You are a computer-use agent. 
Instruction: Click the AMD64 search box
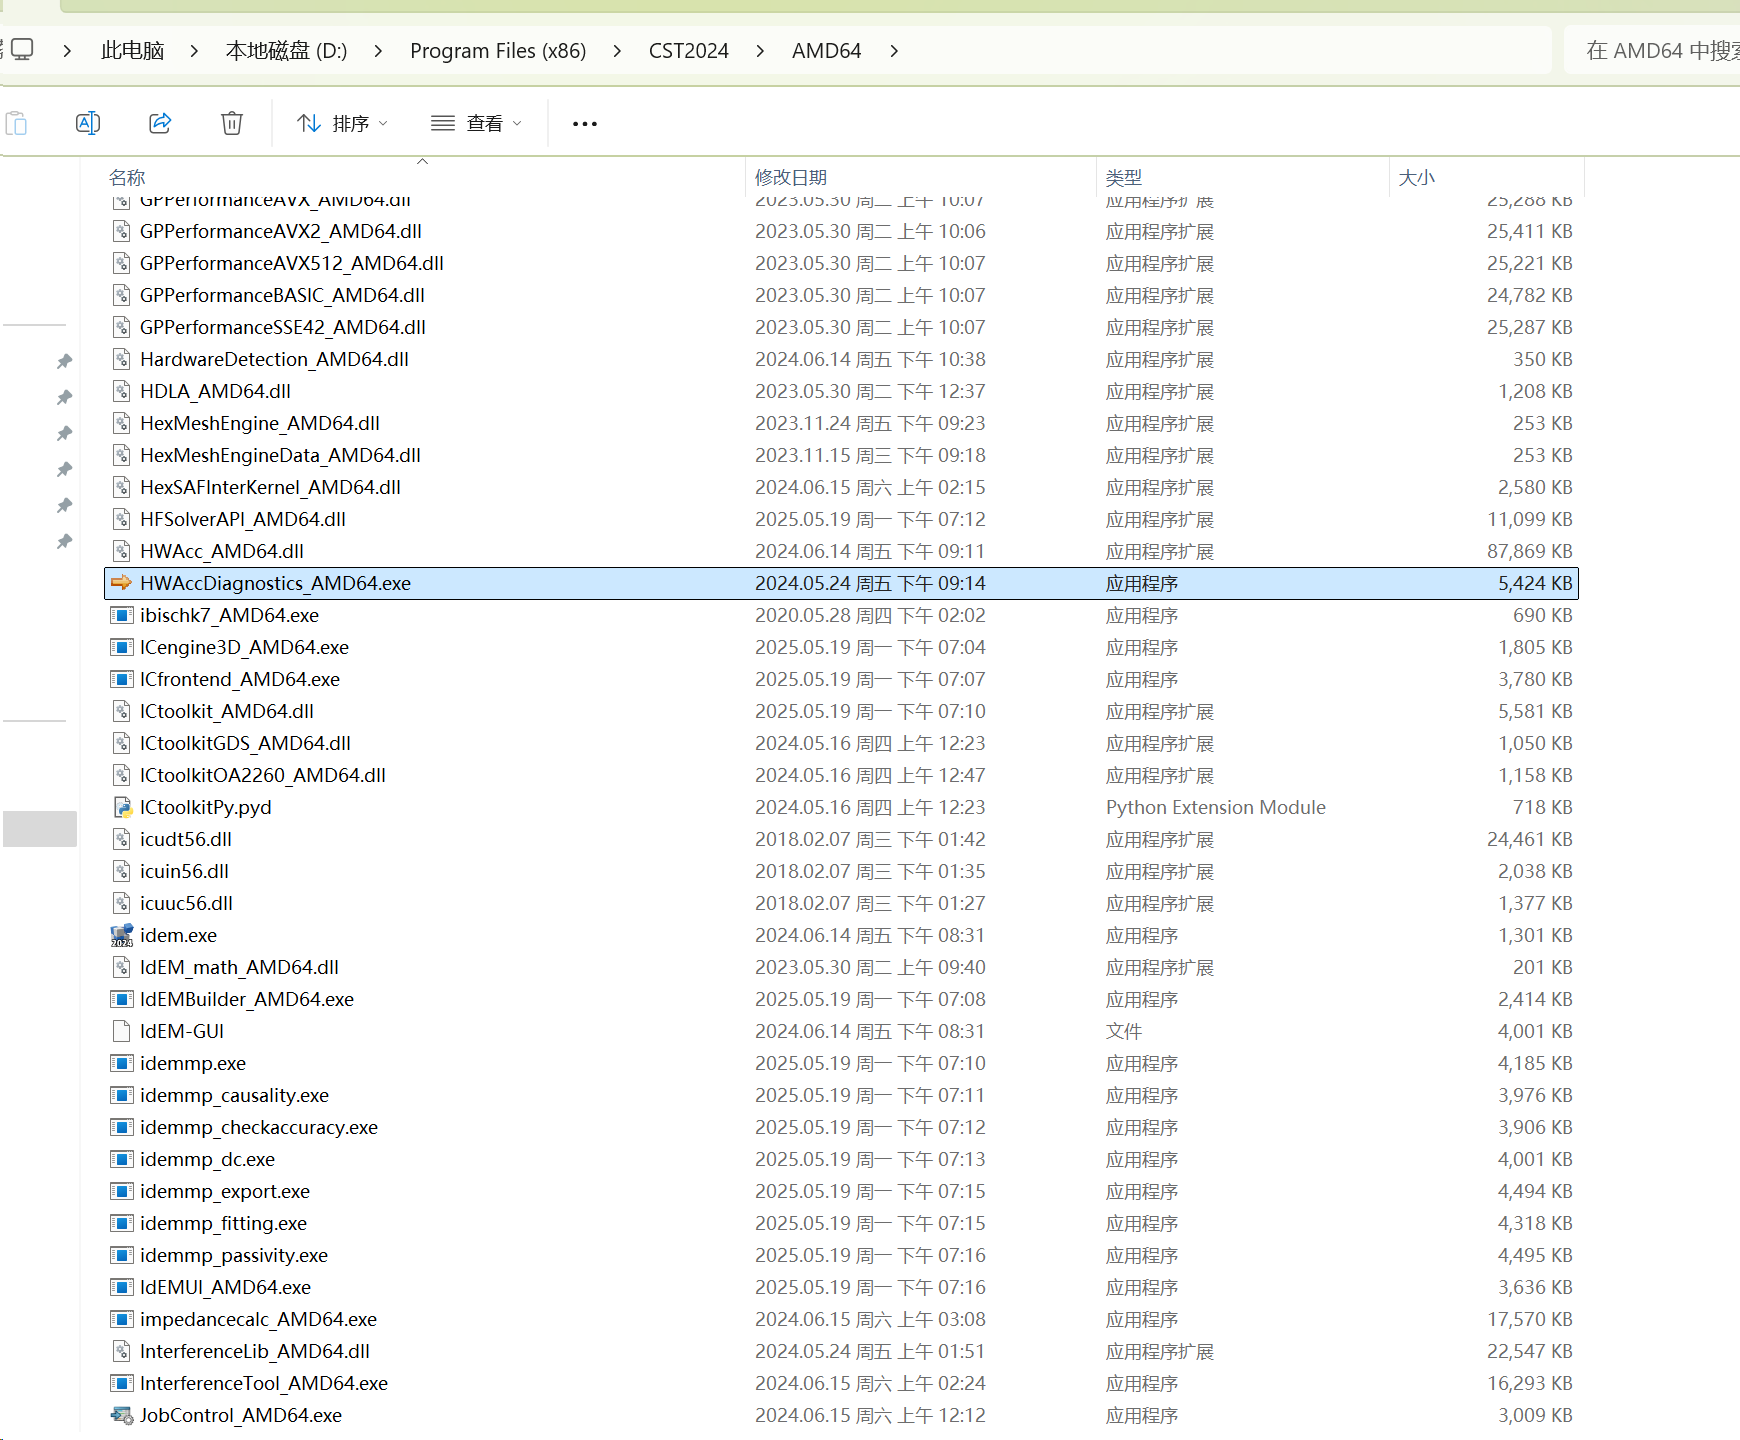point(1660,50)
